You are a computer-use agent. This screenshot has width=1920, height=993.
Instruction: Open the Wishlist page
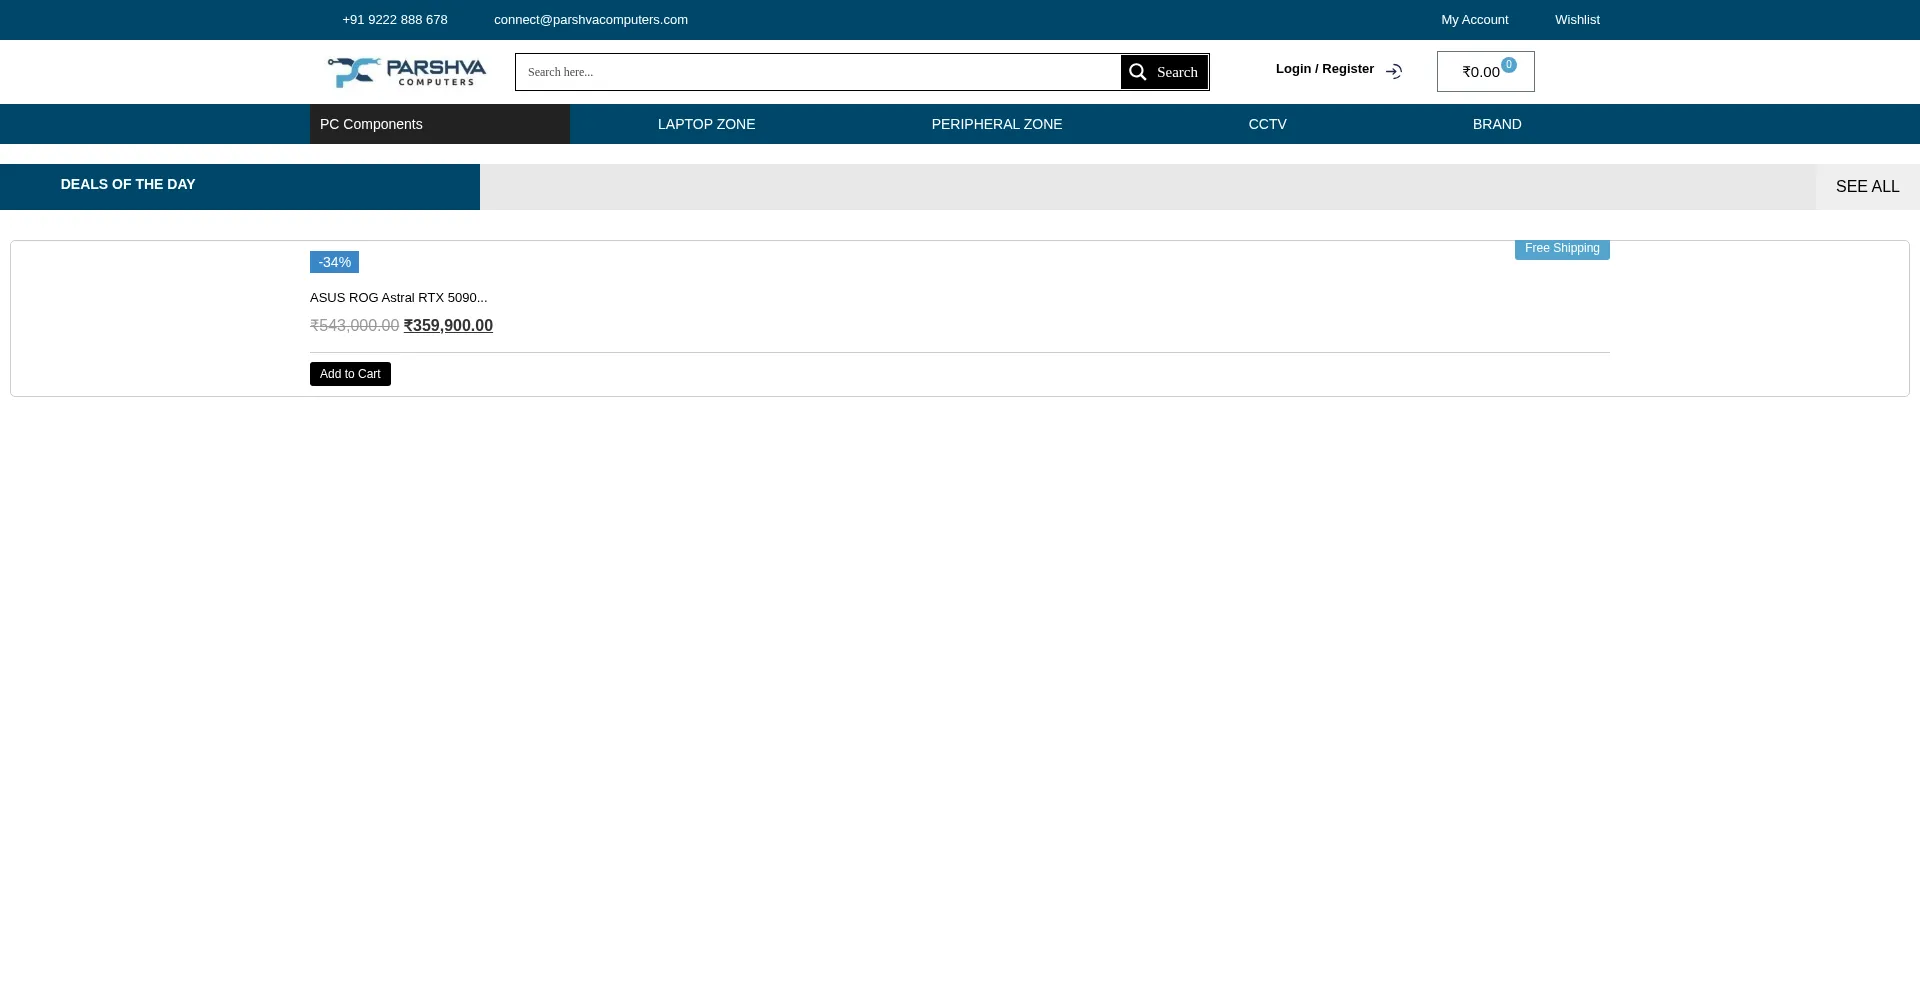click(1576, 20)
